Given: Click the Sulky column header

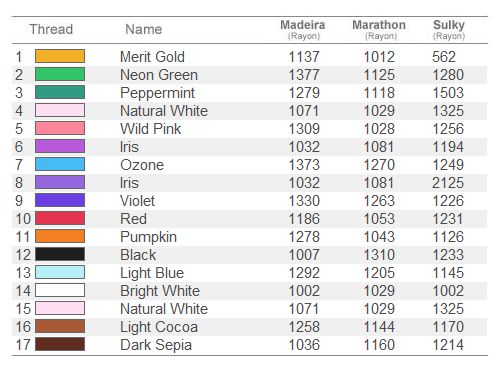Looking at the screenshot, I should tap(449, 29).
